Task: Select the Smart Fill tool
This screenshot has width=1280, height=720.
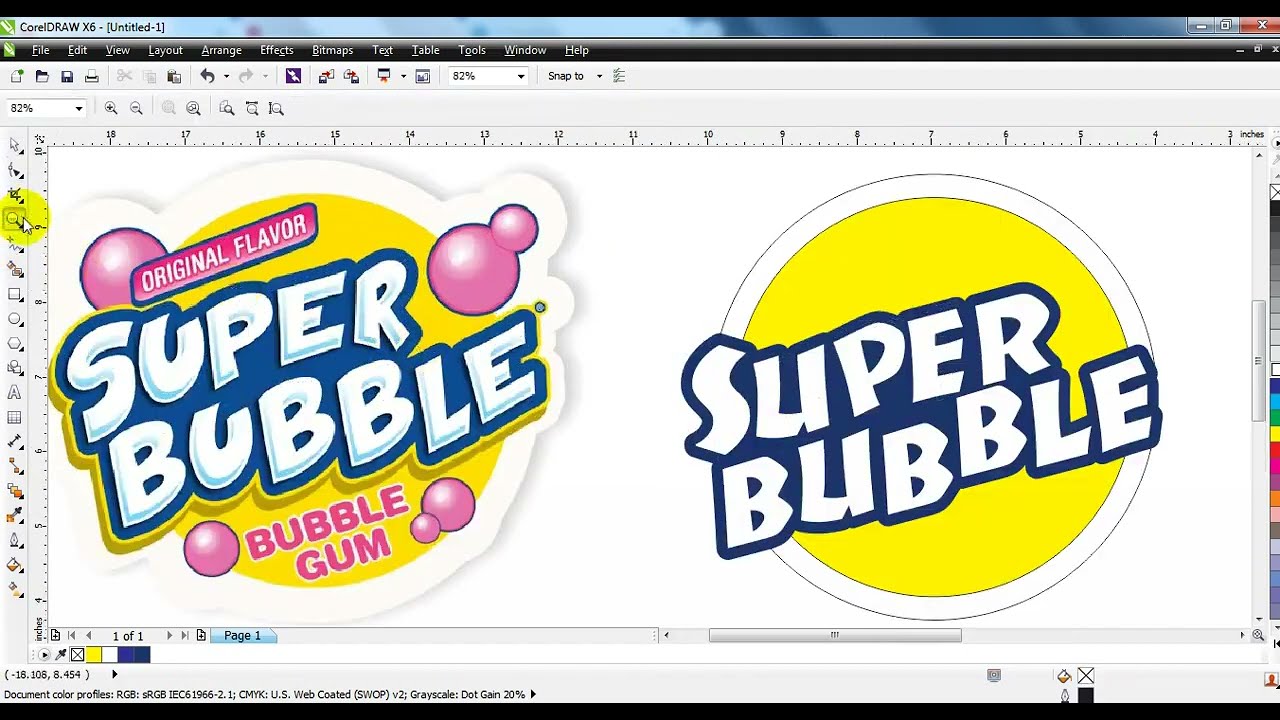Action: coord(15,269)
